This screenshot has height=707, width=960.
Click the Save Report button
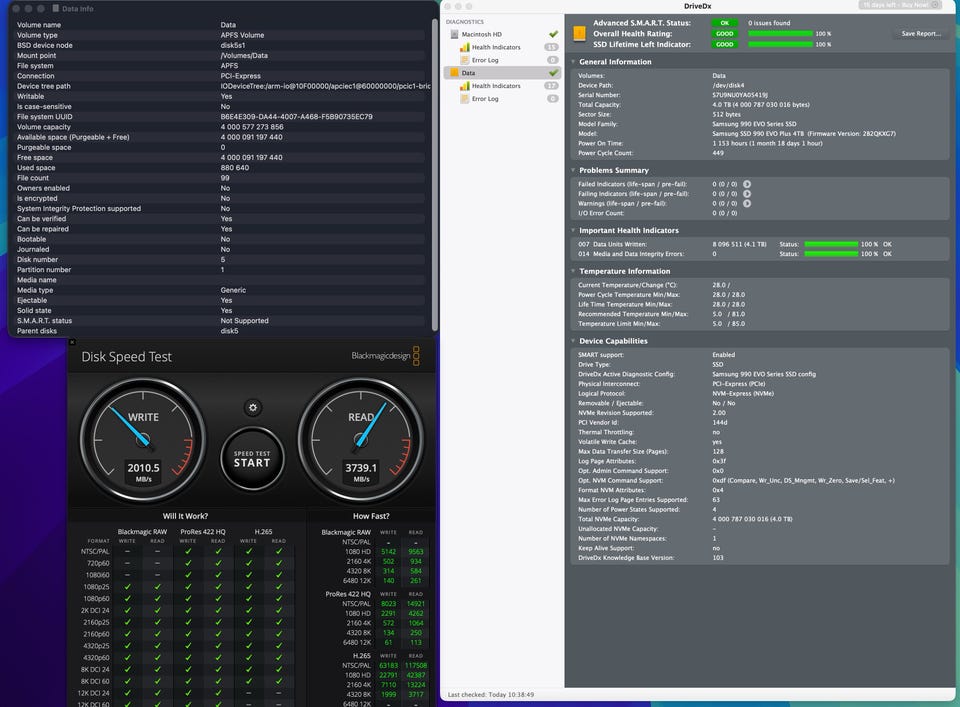point(921,34)
